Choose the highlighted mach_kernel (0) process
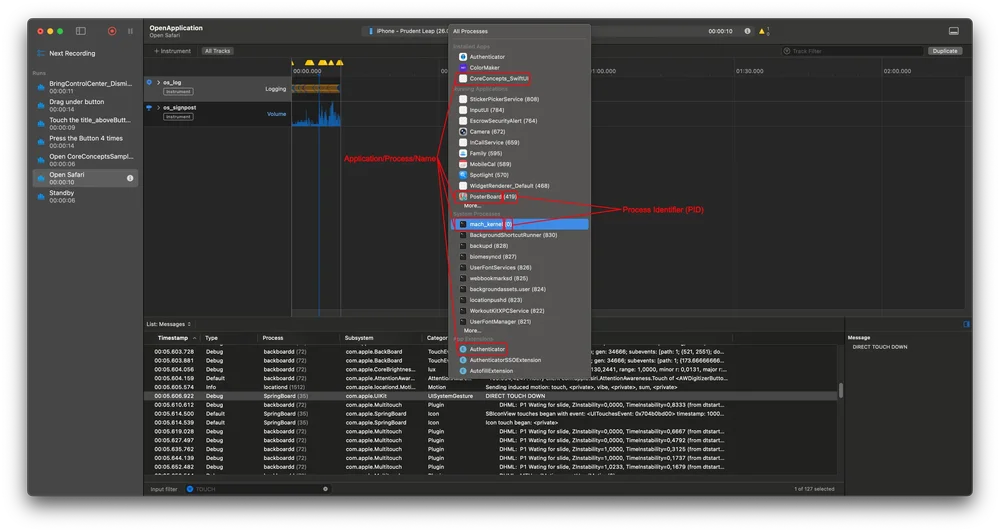 pos(520,225)
